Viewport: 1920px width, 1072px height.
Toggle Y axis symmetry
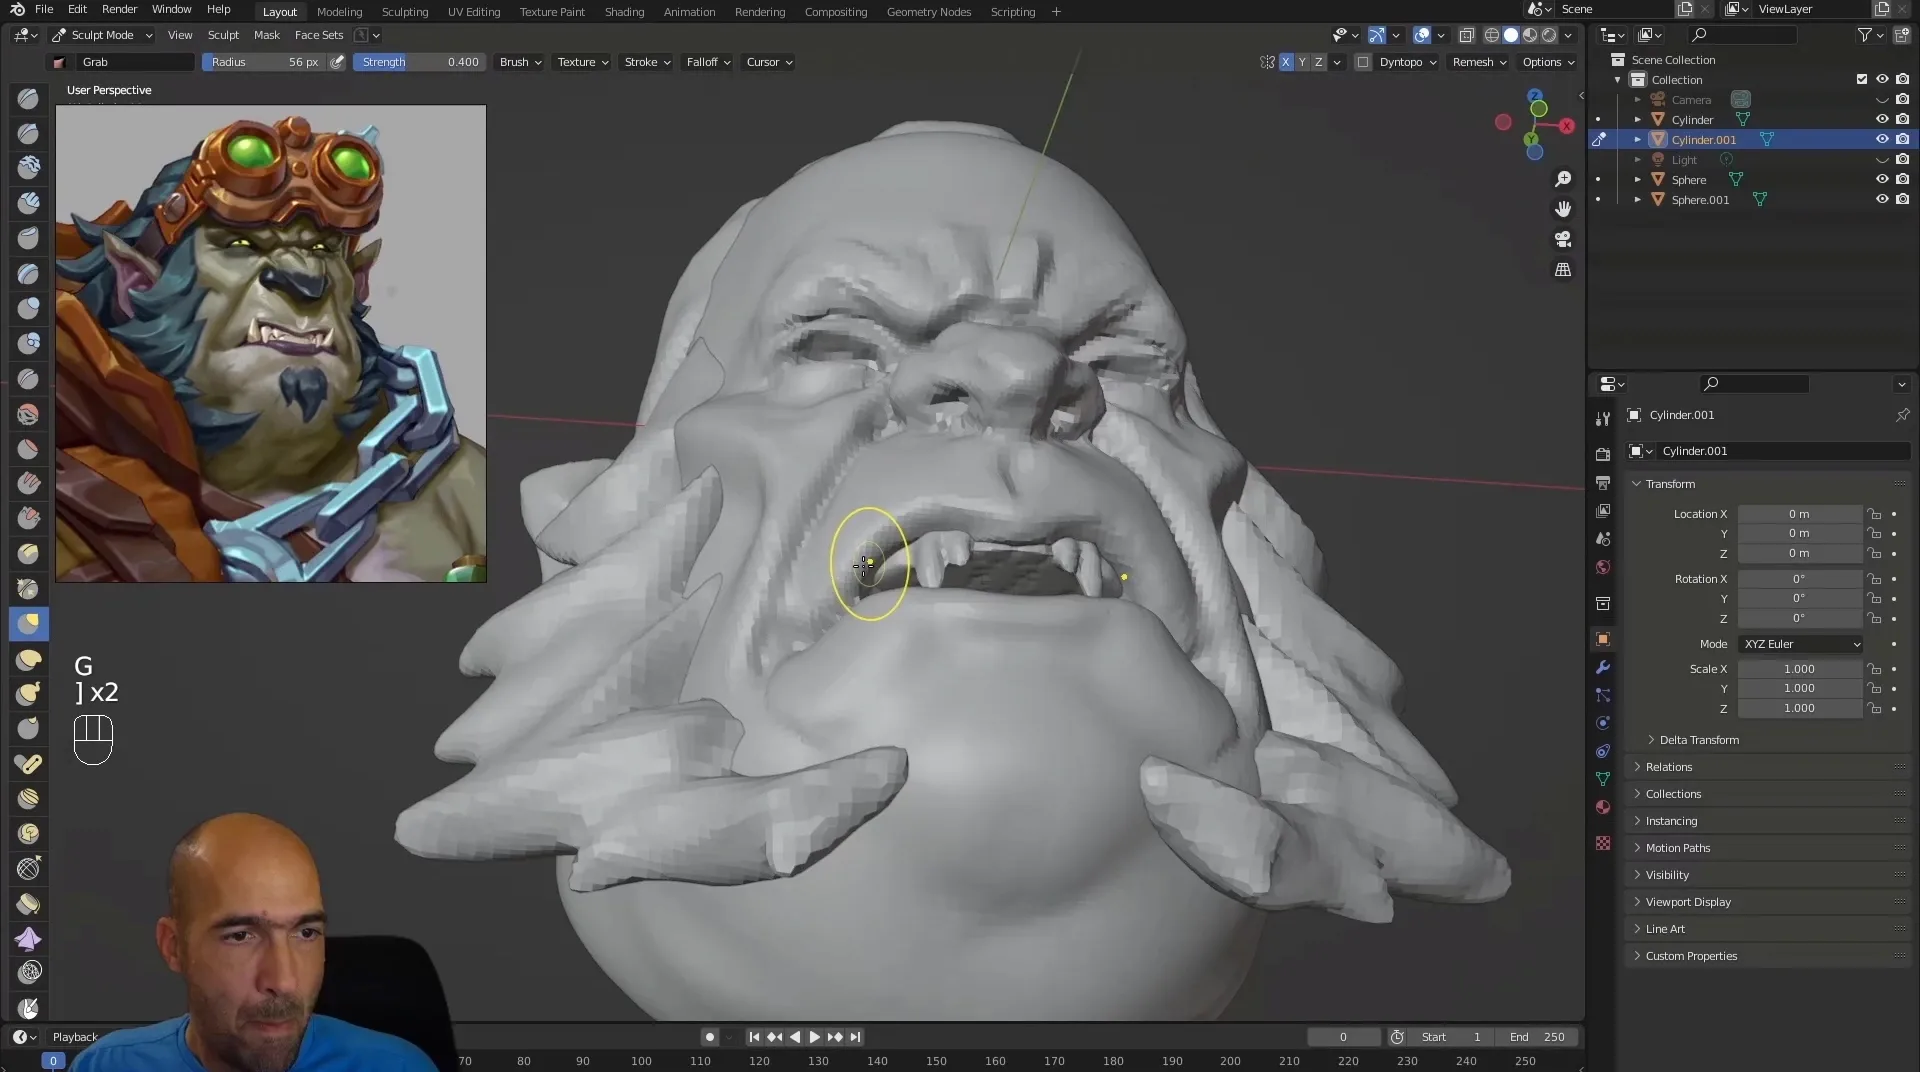[x=1302, y=62]
